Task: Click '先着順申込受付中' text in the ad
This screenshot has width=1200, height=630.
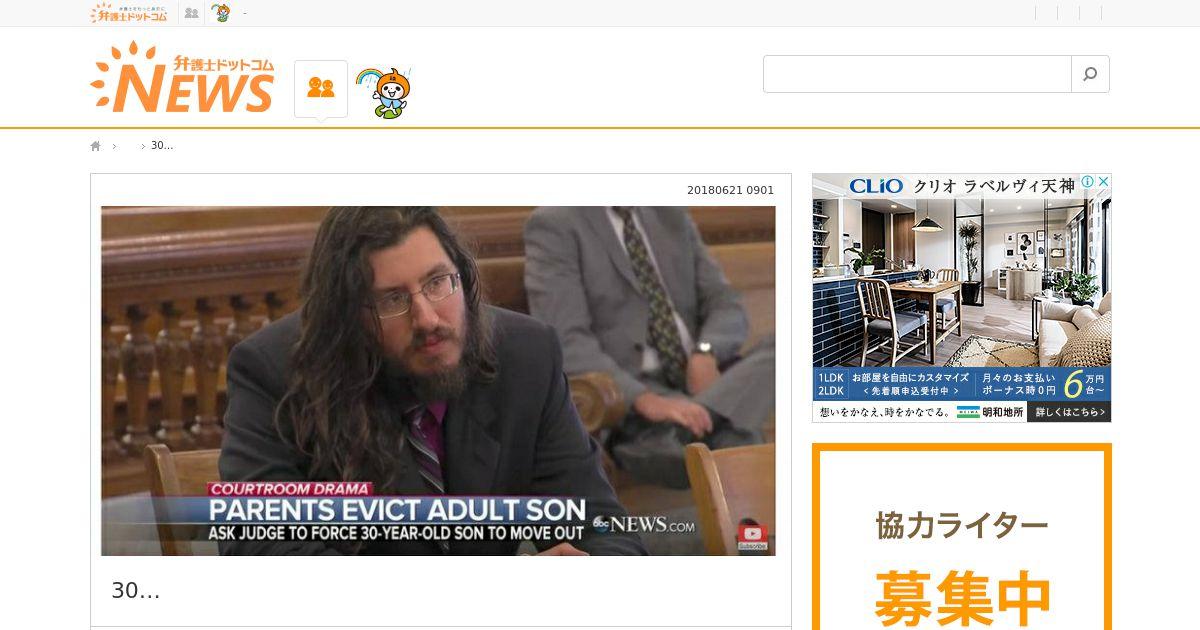Action: [910, 391]
